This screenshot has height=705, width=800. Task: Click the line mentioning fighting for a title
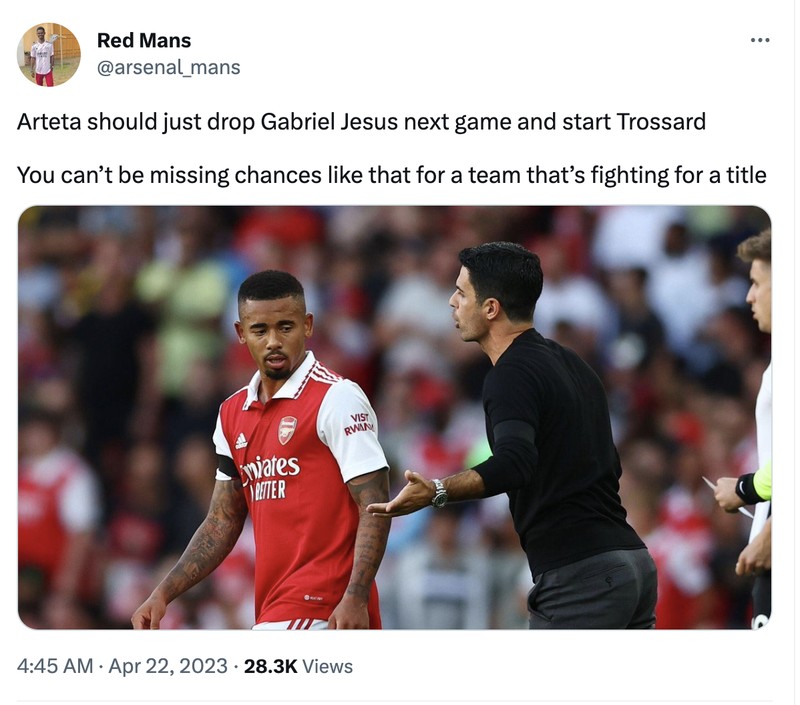click(x=390, y=174)
